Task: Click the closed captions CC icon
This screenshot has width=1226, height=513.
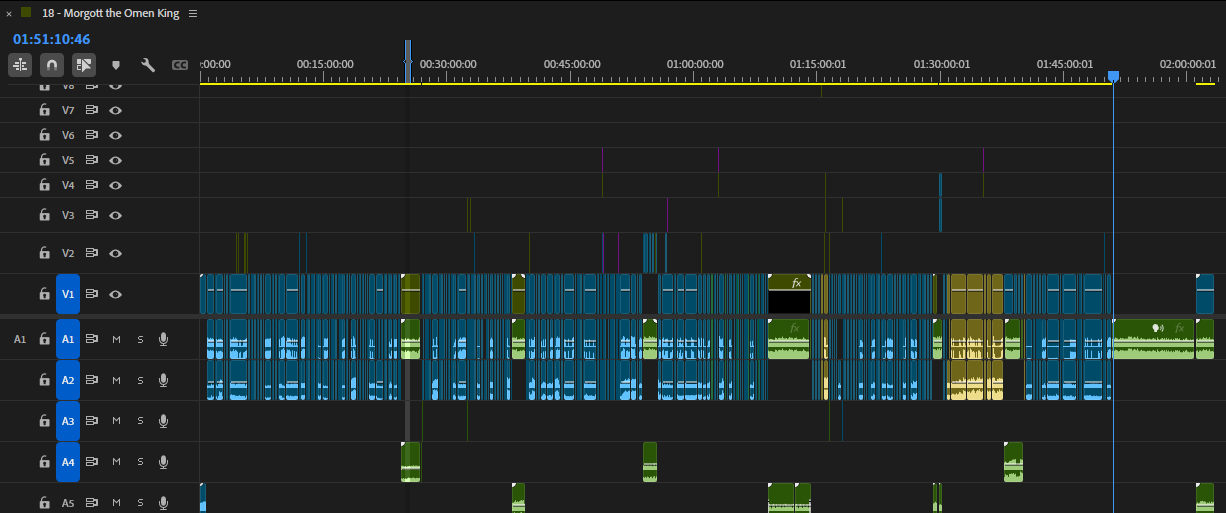Action: coord(180,65)
